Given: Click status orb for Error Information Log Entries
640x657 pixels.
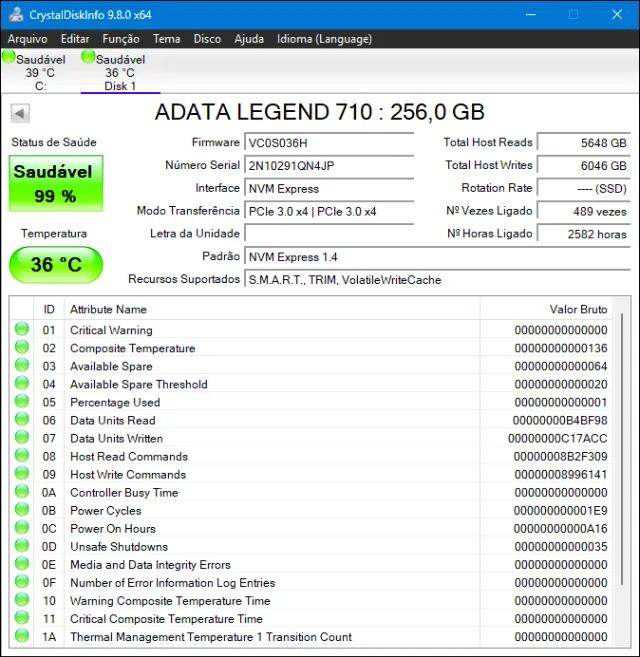Looking at the screenshot, I should (x=22, y=582).
